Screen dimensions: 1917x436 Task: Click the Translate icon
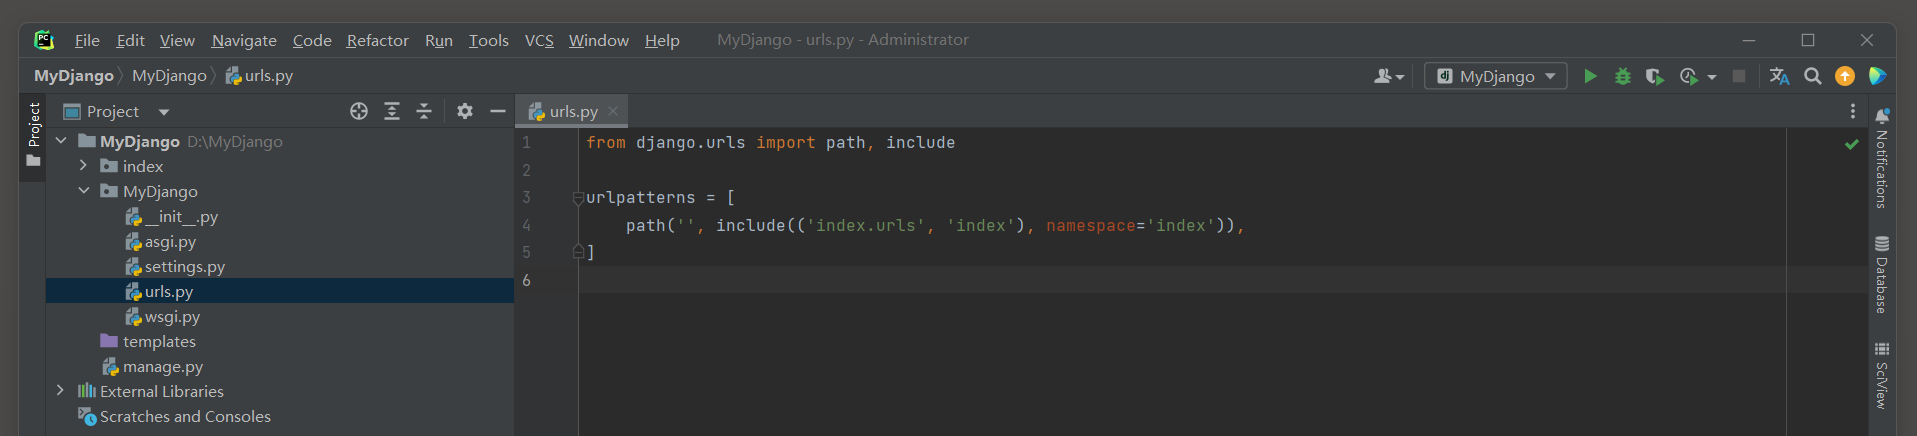(1779, 76)
